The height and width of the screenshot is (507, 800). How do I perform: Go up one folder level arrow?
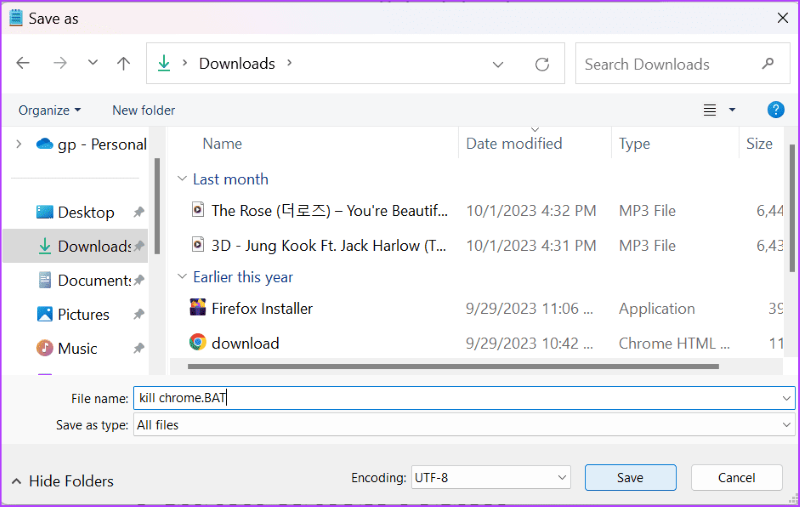(123, 63)
